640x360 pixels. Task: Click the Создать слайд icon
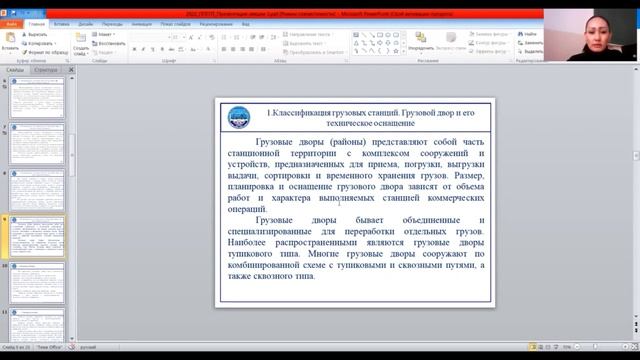(81, 38)
